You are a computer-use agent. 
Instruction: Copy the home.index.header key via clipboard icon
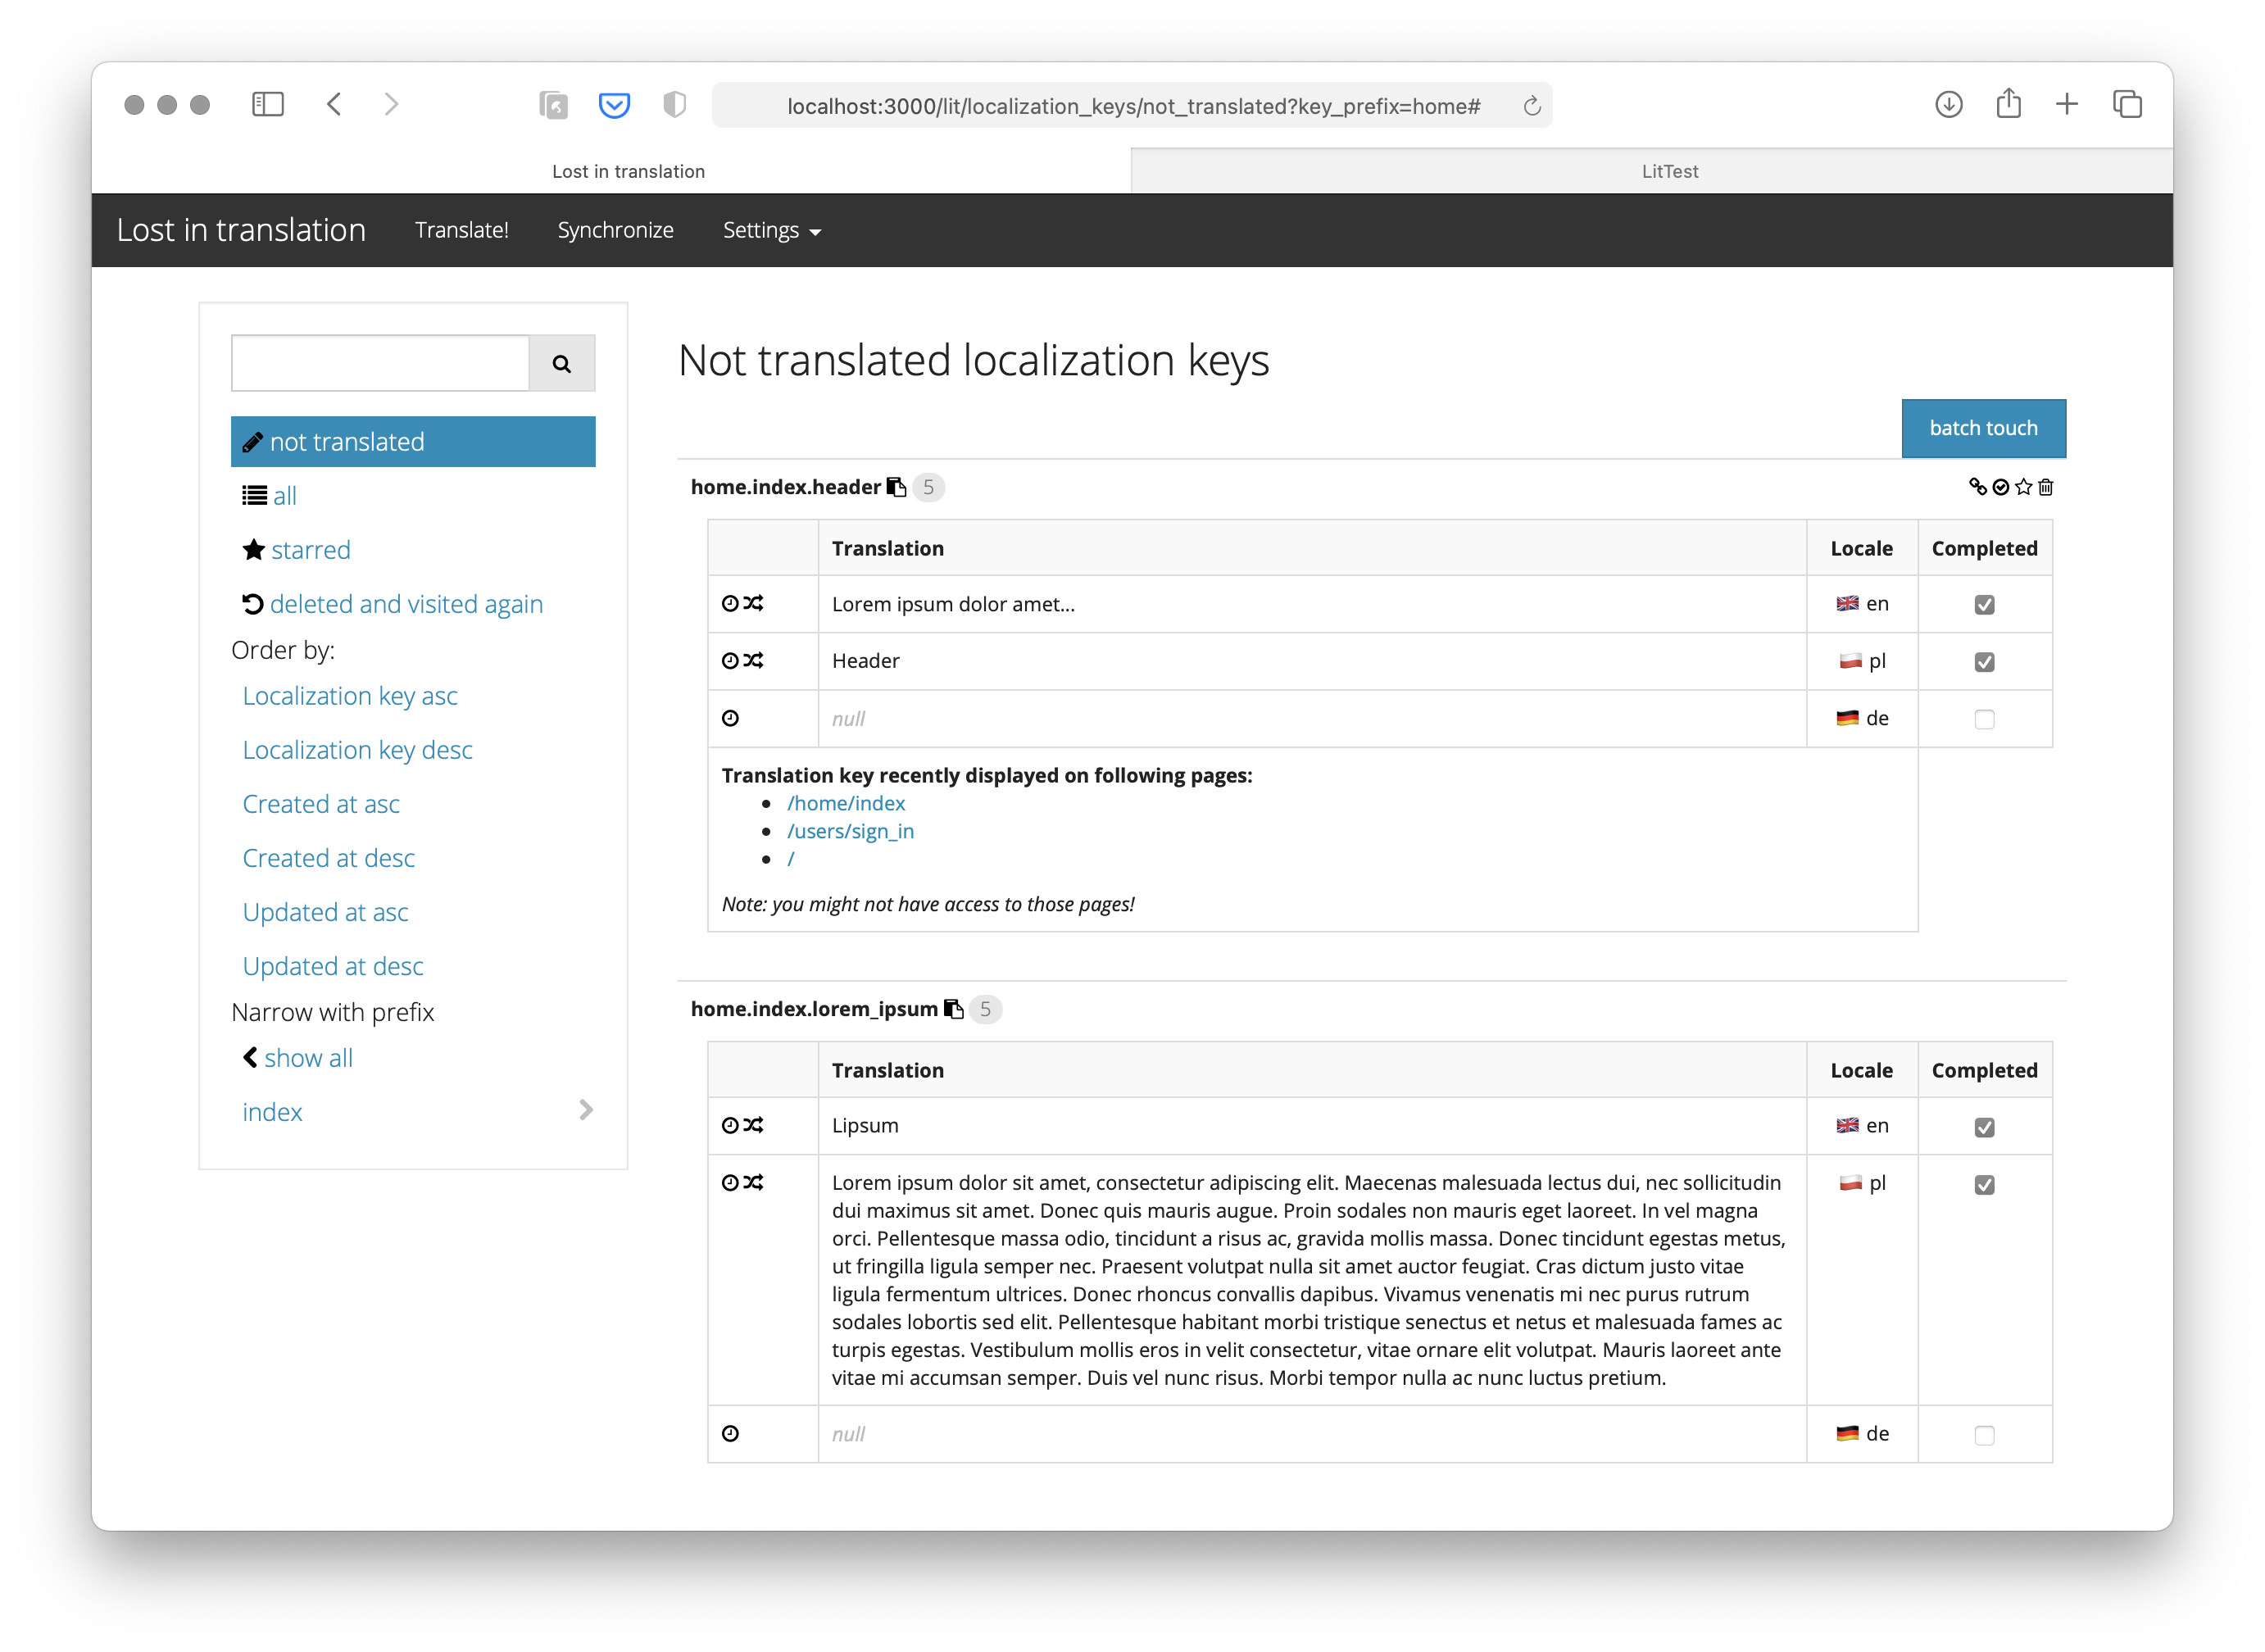click(x=897, y=487)
